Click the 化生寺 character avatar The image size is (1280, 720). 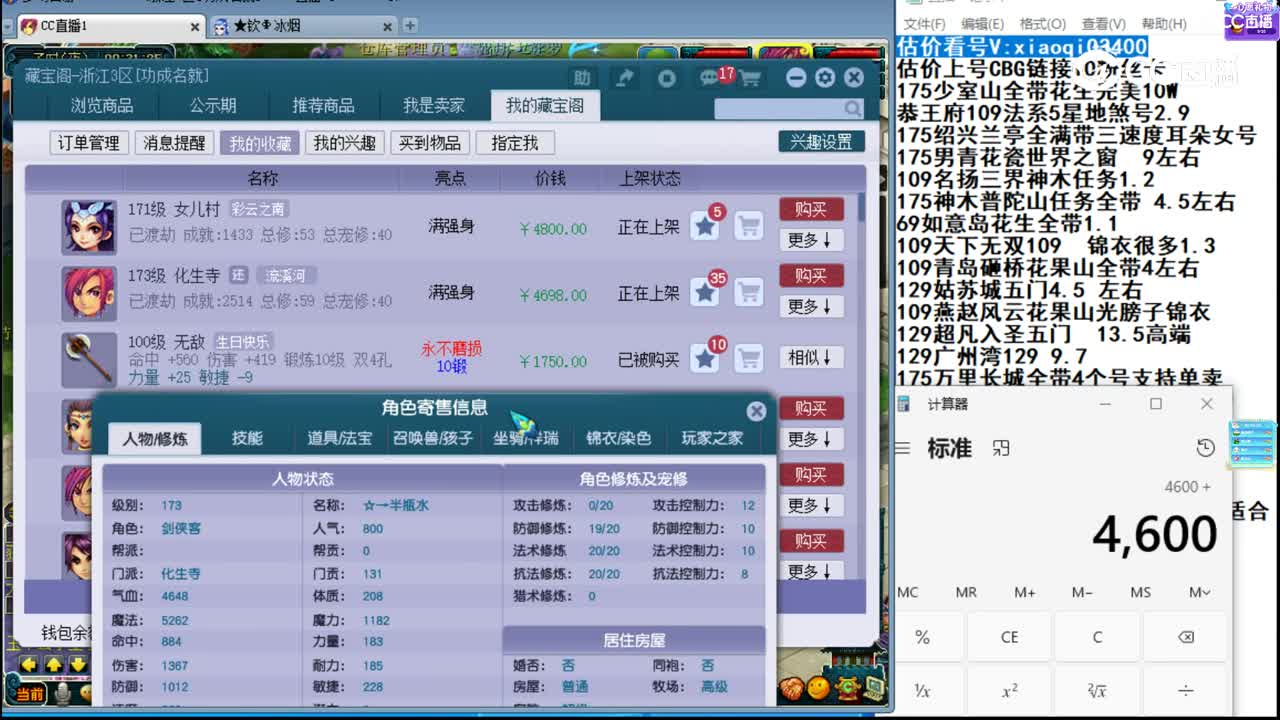point(89,293)
